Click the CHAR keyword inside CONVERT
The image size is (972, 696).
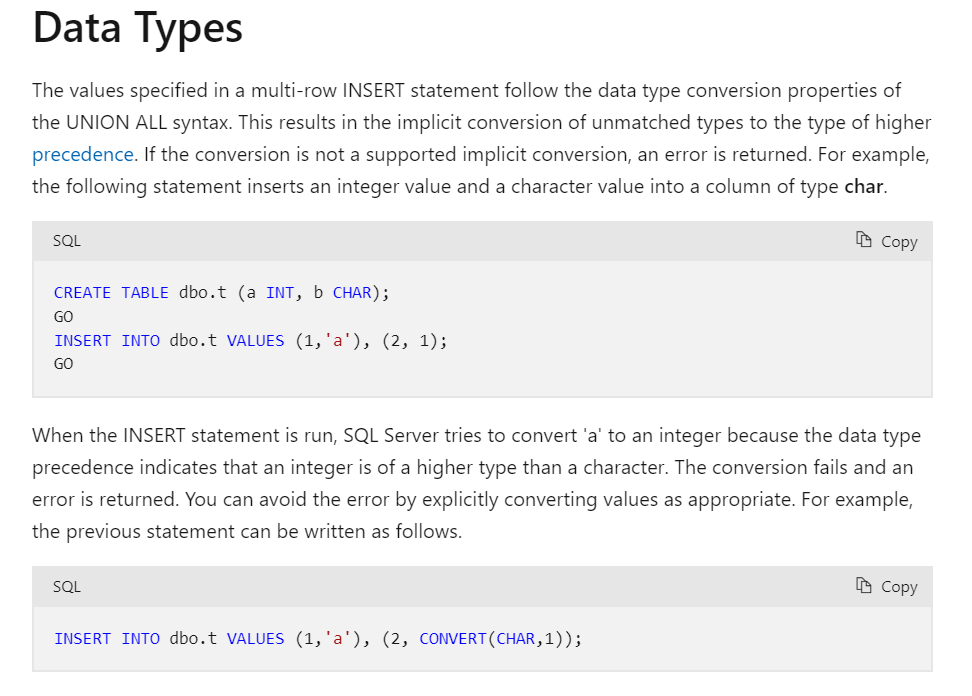515,638
